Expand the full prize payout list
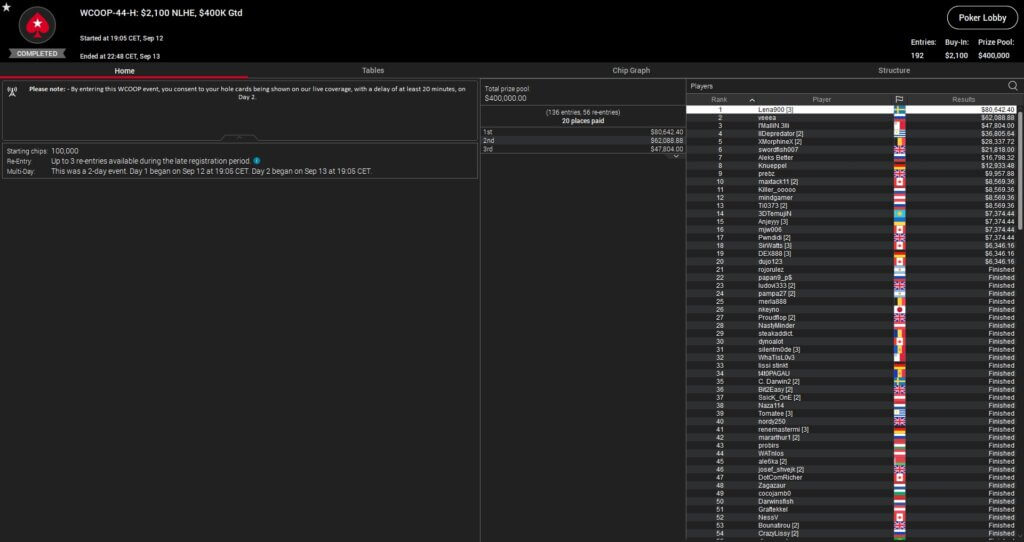Image resolution: width=1024 pixels, height=542 pixels. tap(676, 156)
